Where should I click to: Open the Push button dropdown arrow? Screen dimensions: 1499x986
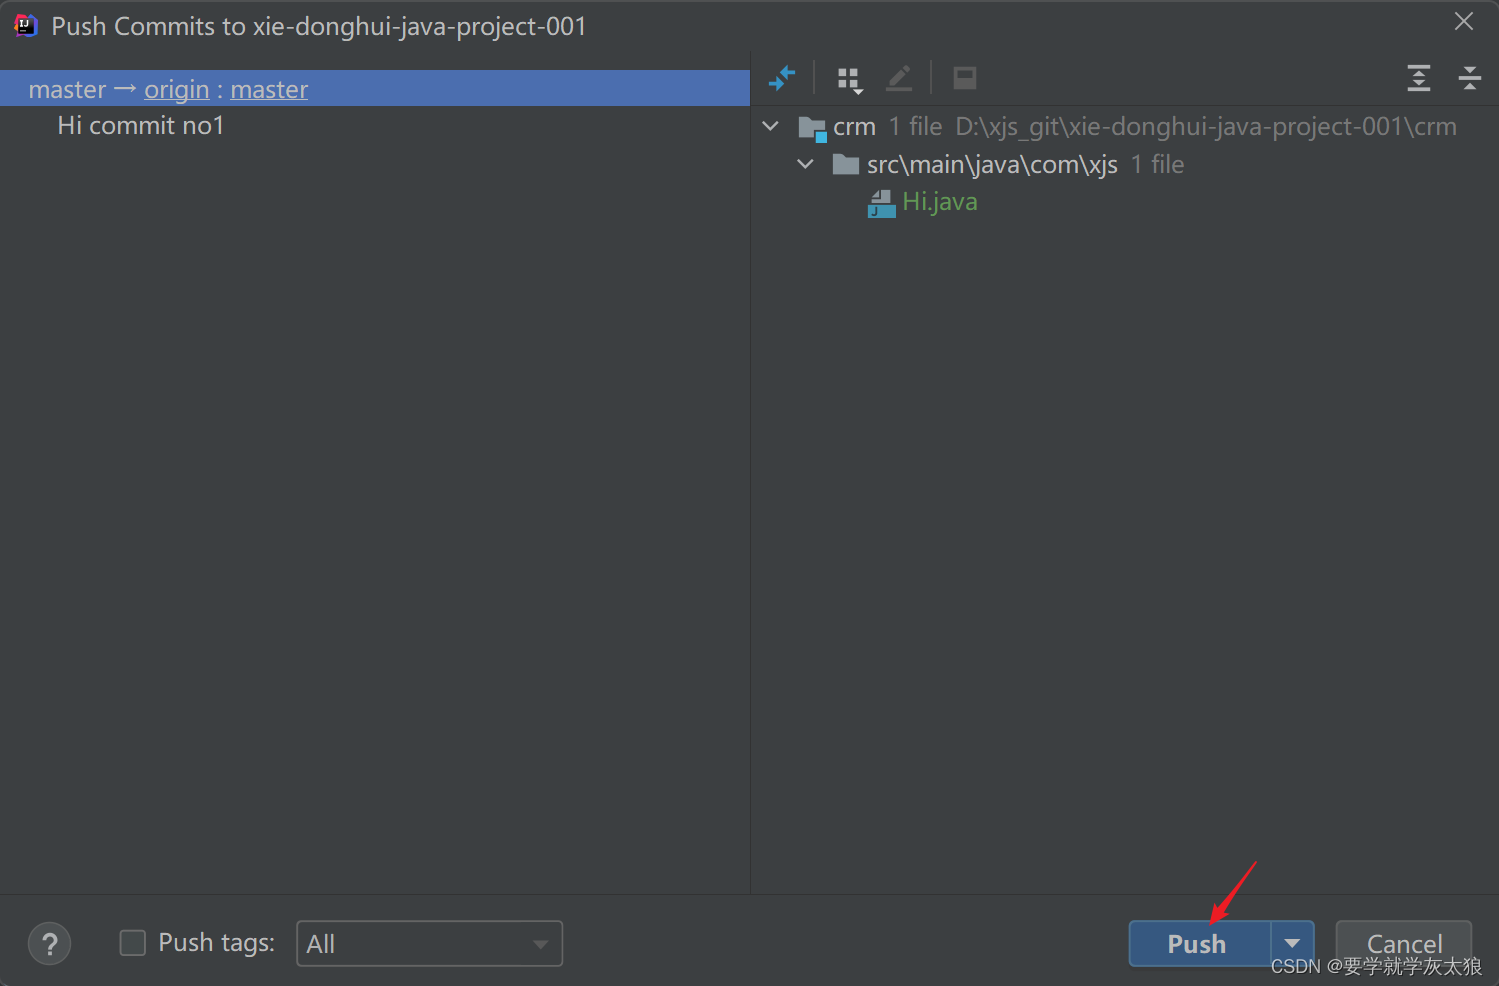1292,943
